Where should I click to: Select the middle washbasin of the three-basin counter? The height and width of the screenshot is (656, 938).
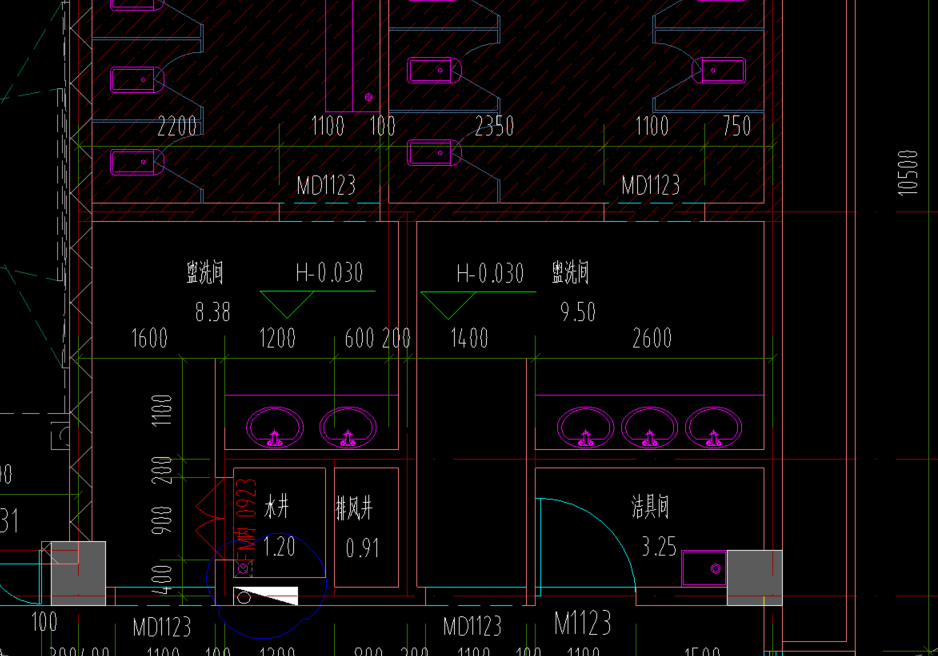tap(649, 428)
